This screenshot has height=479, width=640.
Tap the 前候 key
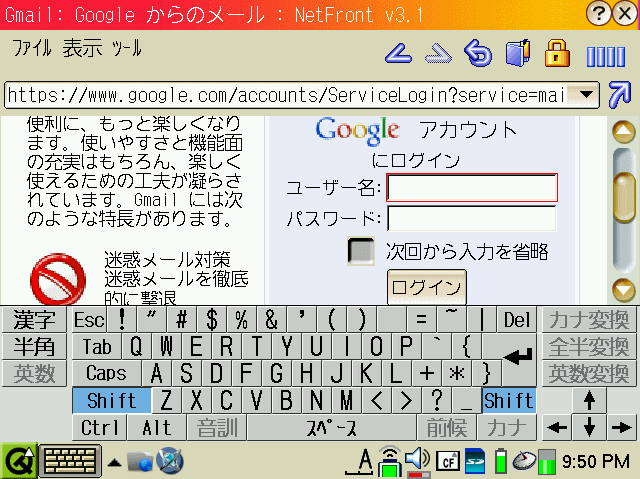point(447,428)
